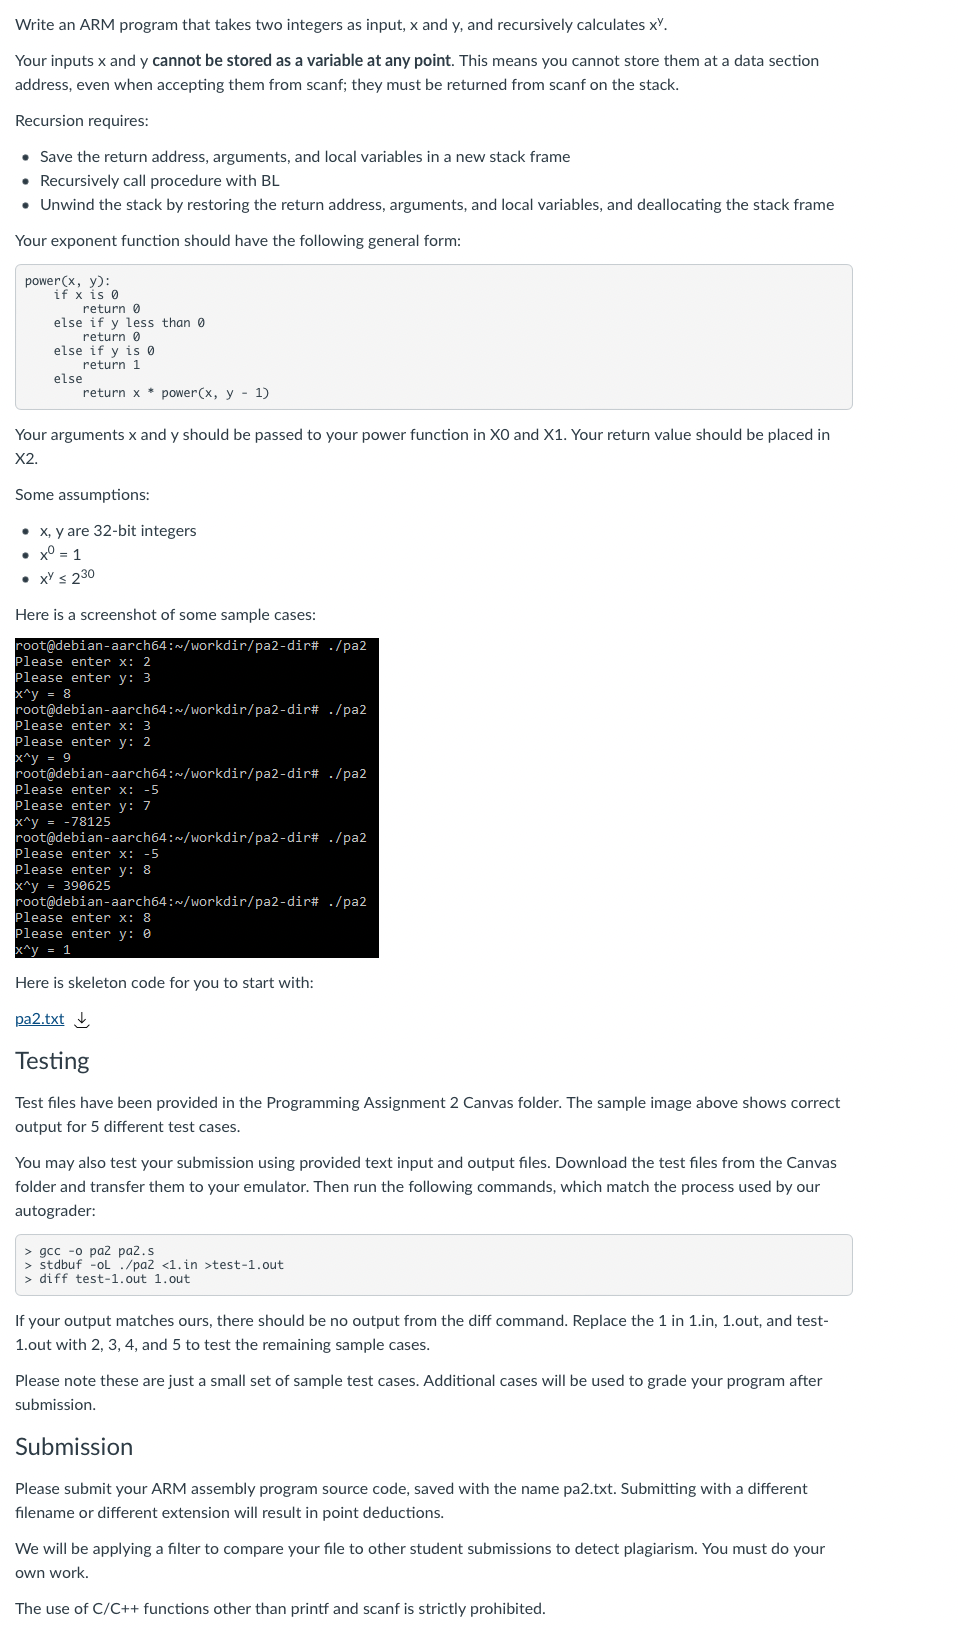Image resolution: width=958 pixels, height=1631 pixels.
Task: Click the power(x, y) pseudocode block header line
Action: [68, 281]
